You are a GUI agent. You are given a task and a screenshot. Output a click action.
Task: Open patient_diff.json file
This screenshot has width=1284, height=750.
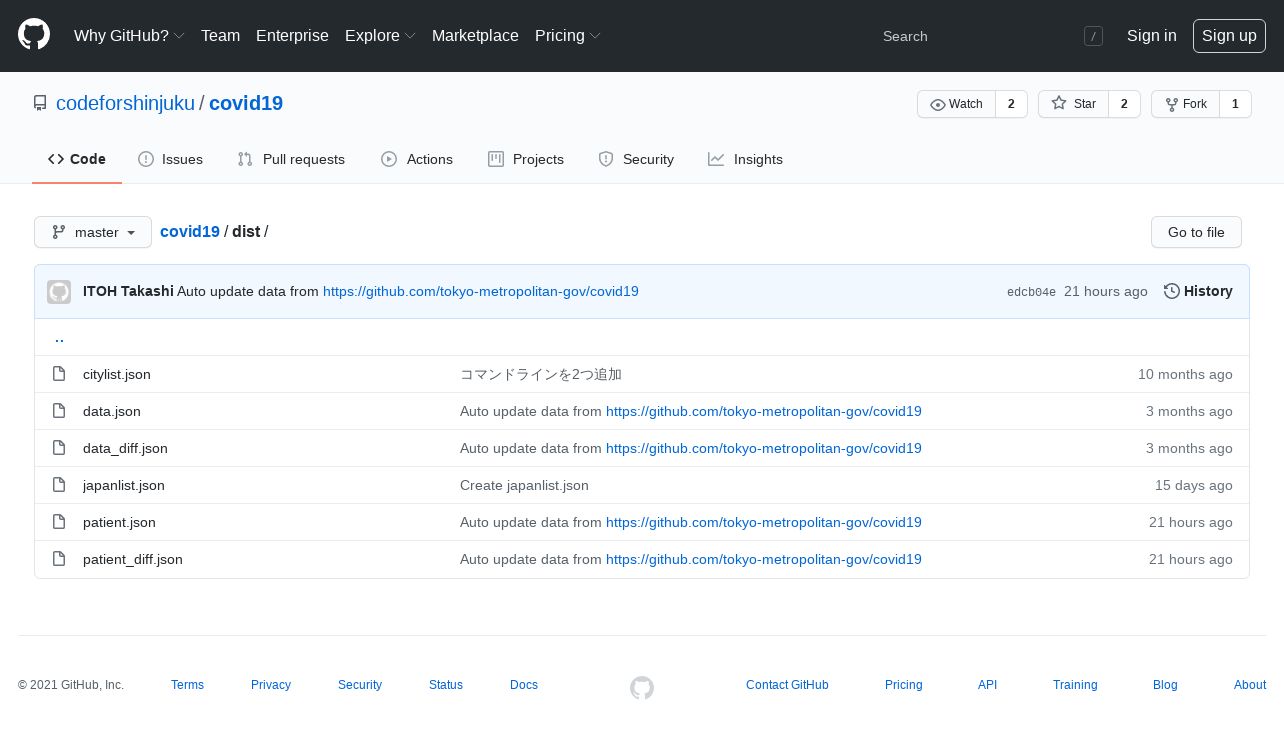point(133,559)
